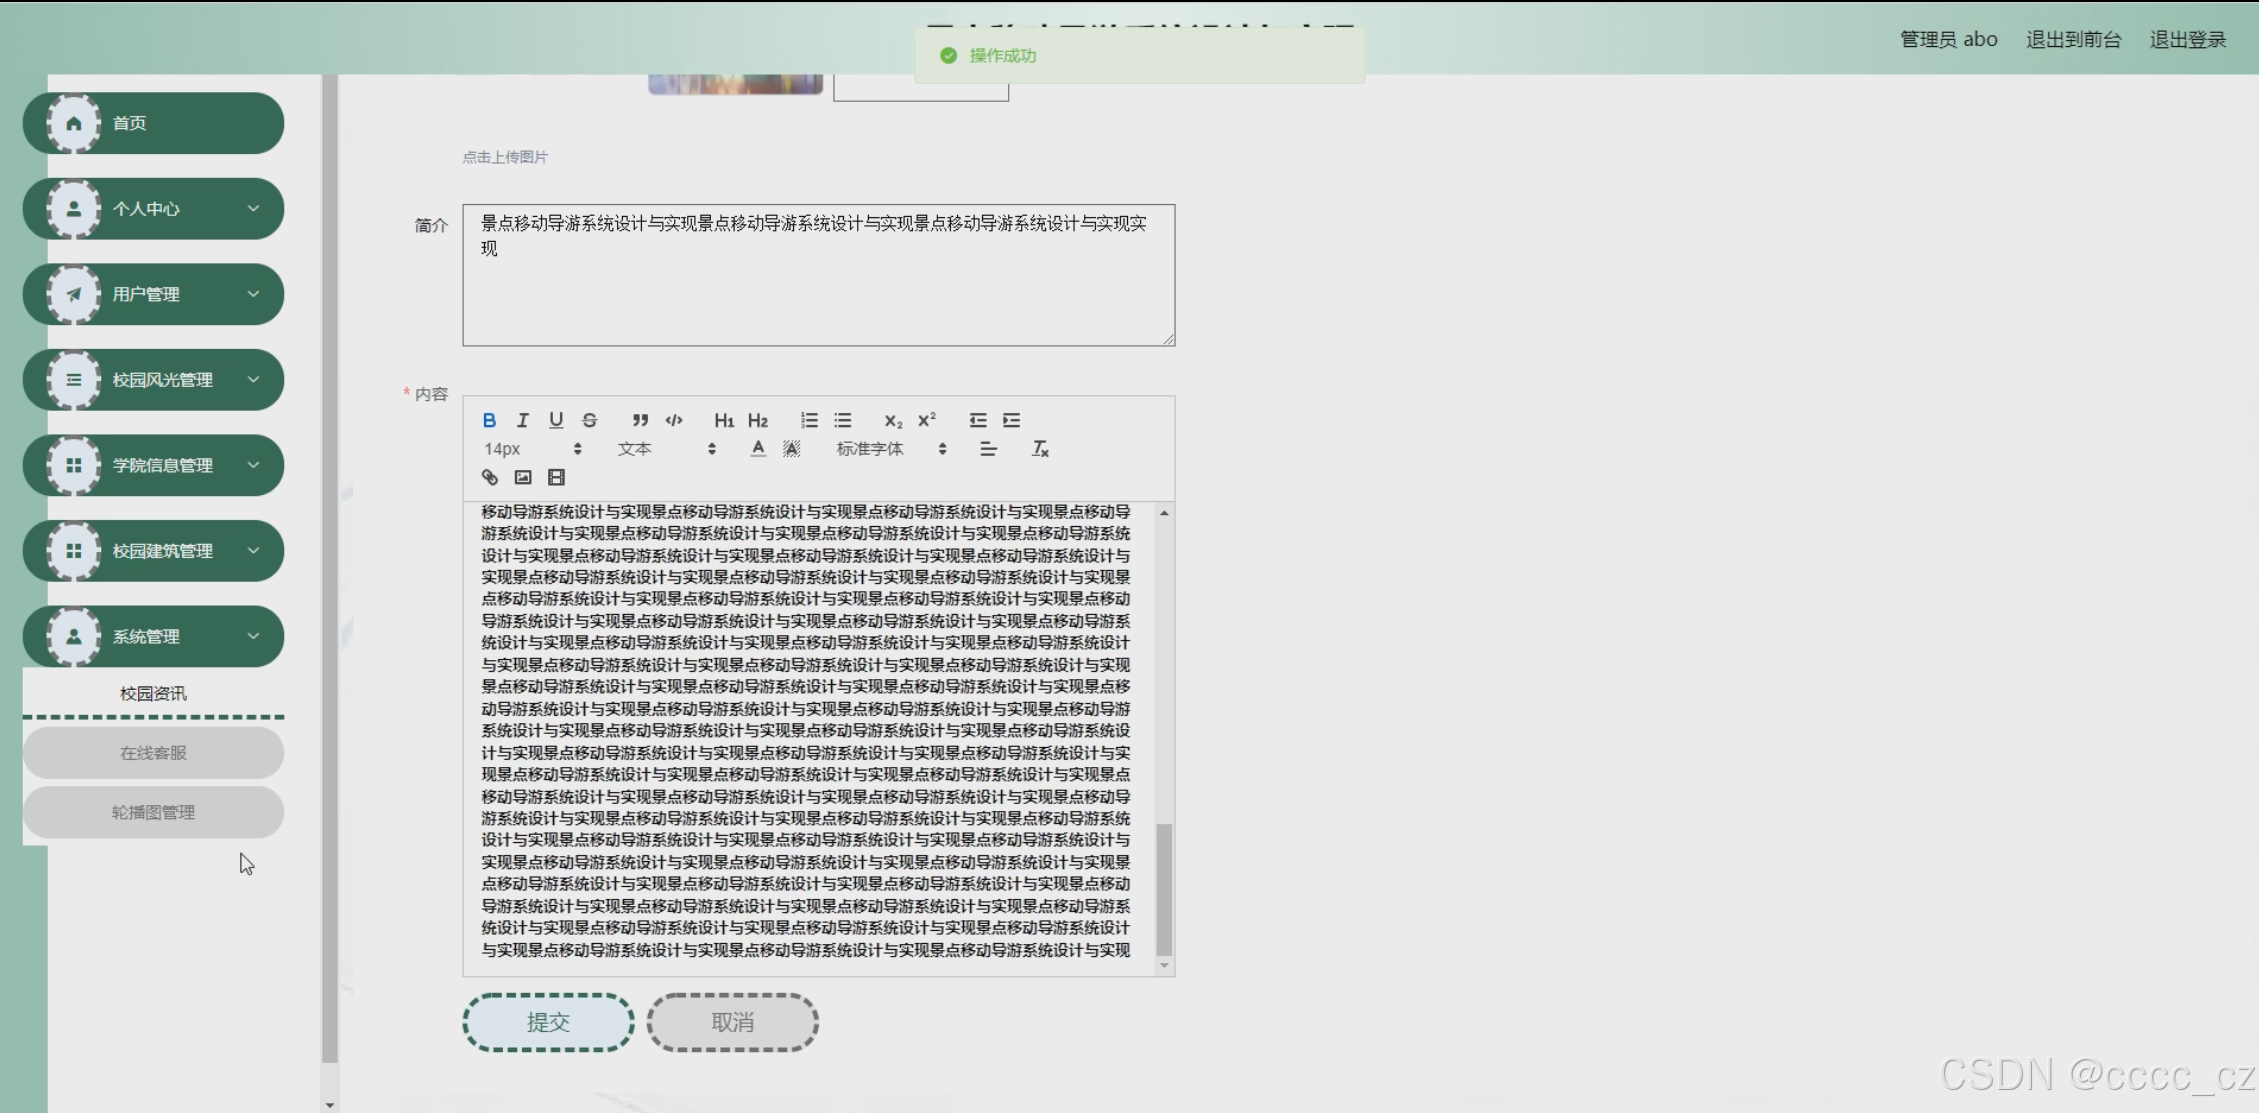Open the 标准字体 font family dropdown
2259x1113 pixels.
890,449
